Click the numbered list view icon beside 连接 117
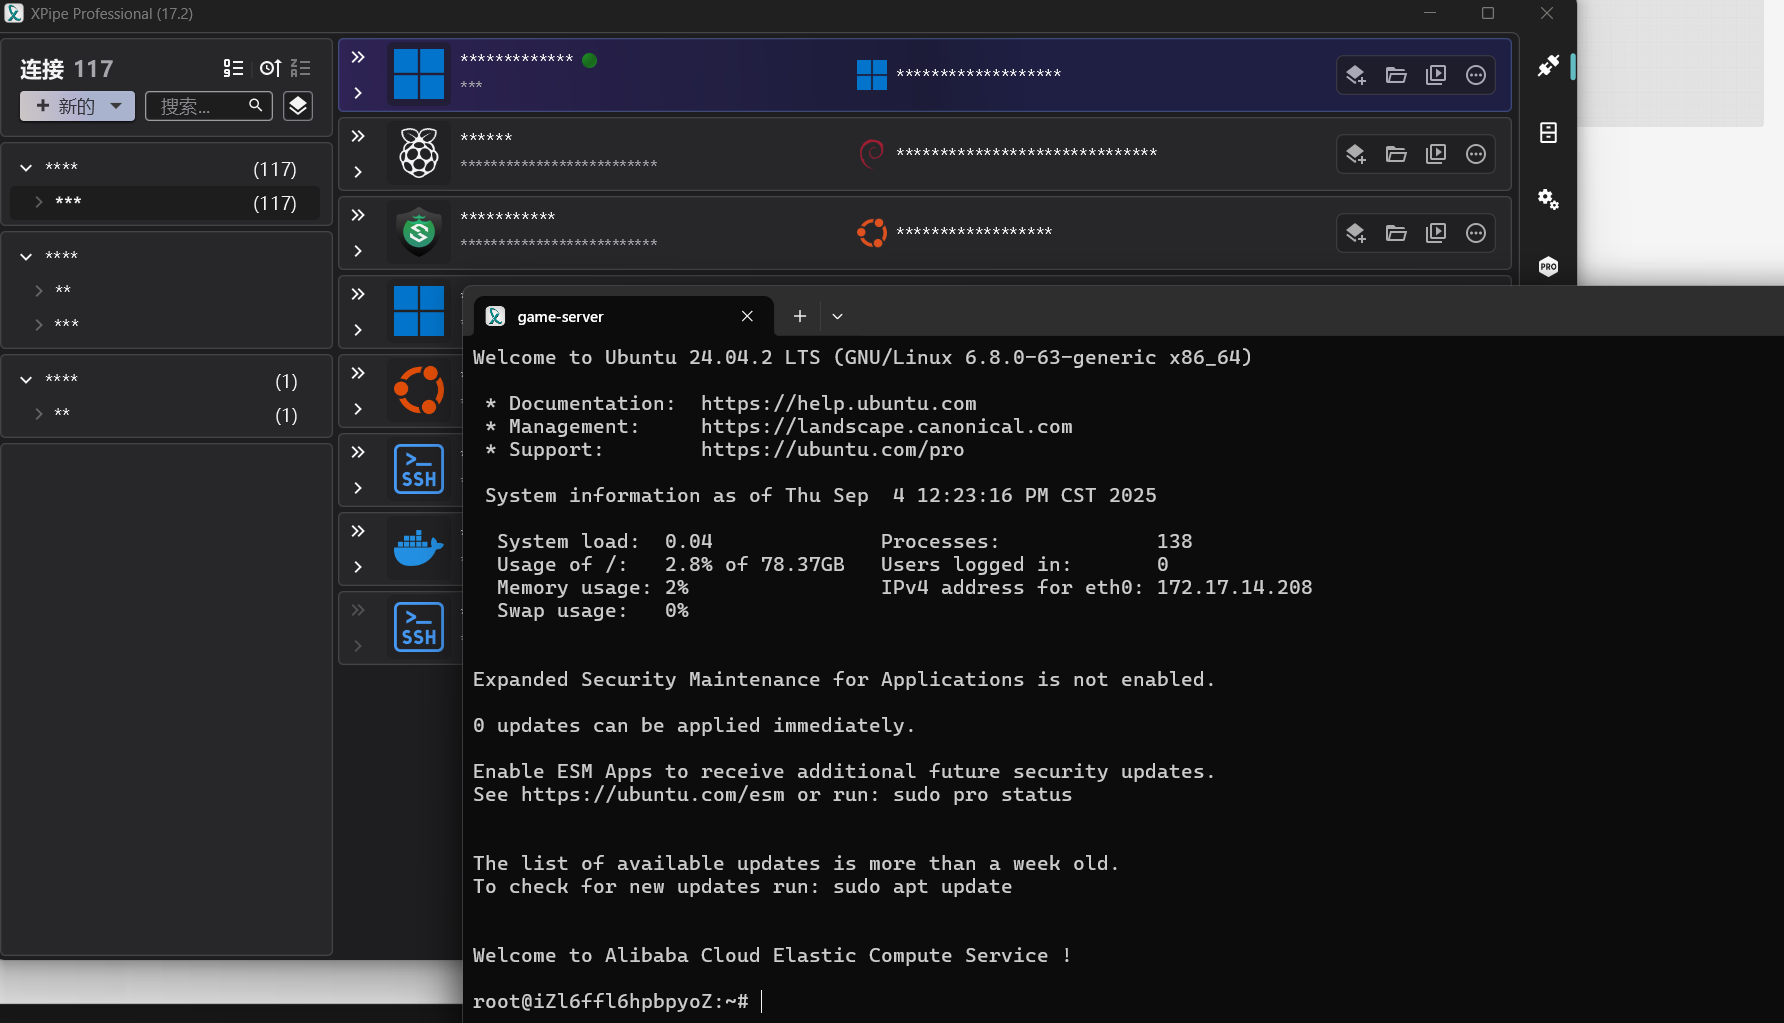Screen dimensions: 1784x1023 [x=233, y=68]
